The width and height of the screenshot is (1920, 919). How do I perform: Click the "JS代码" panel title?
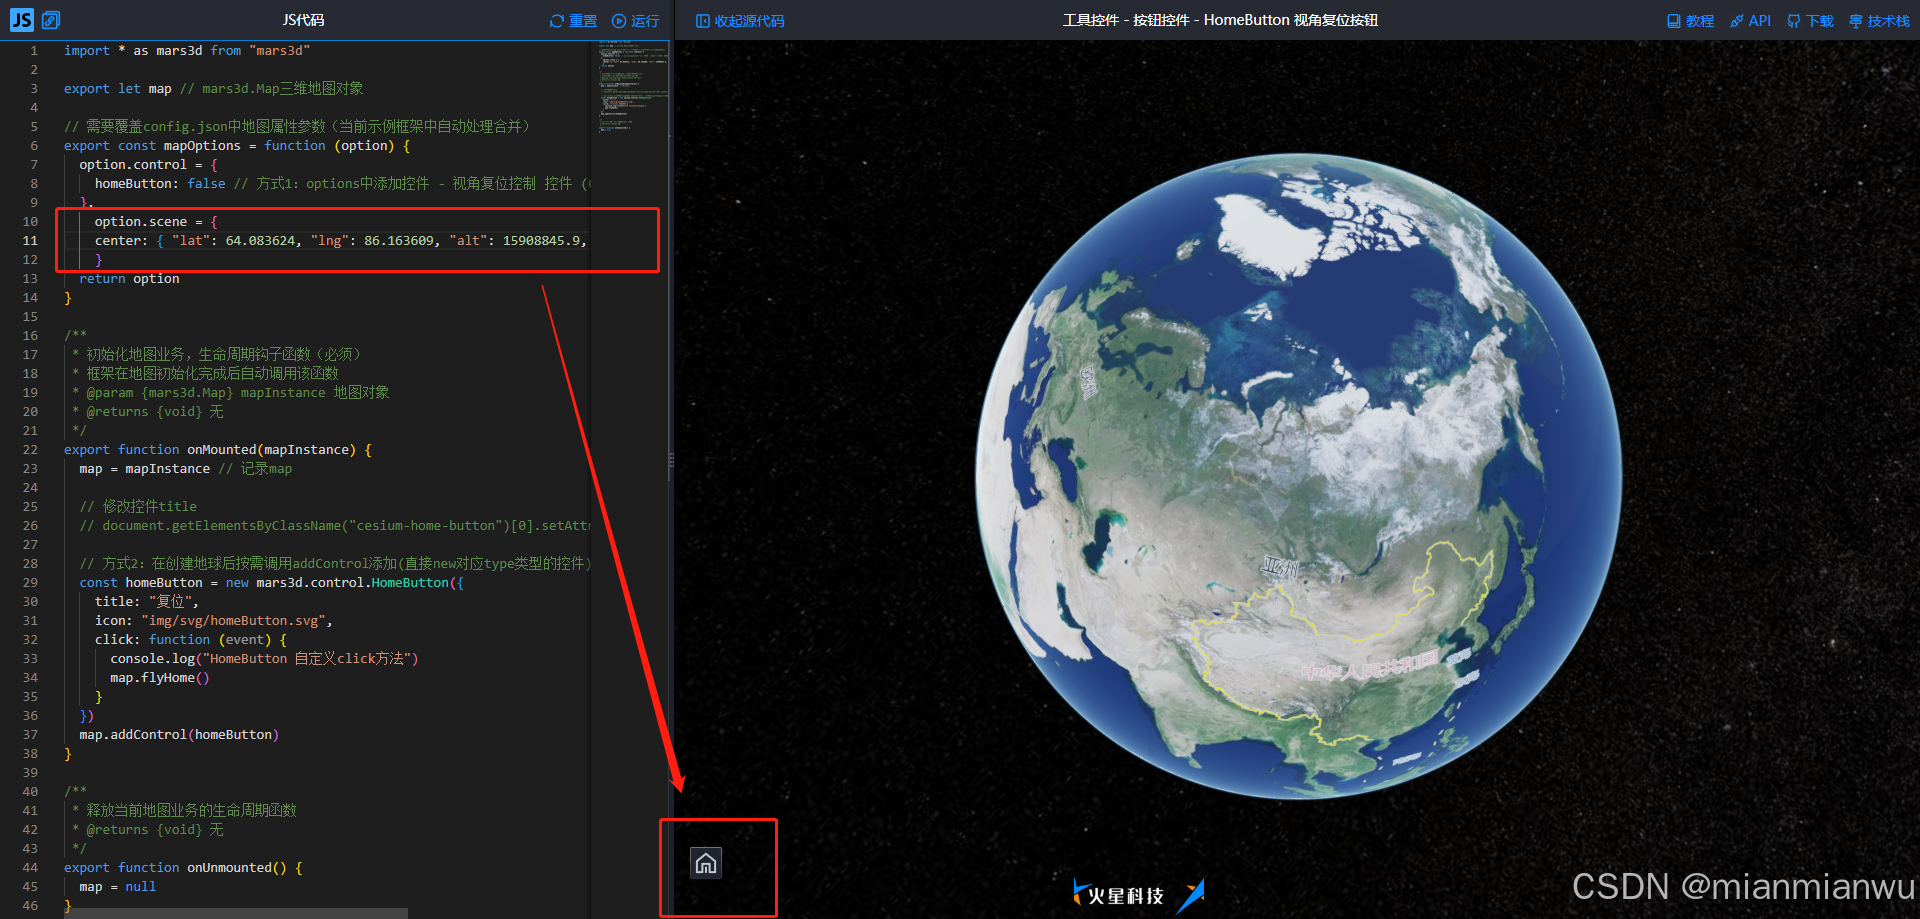303,20
